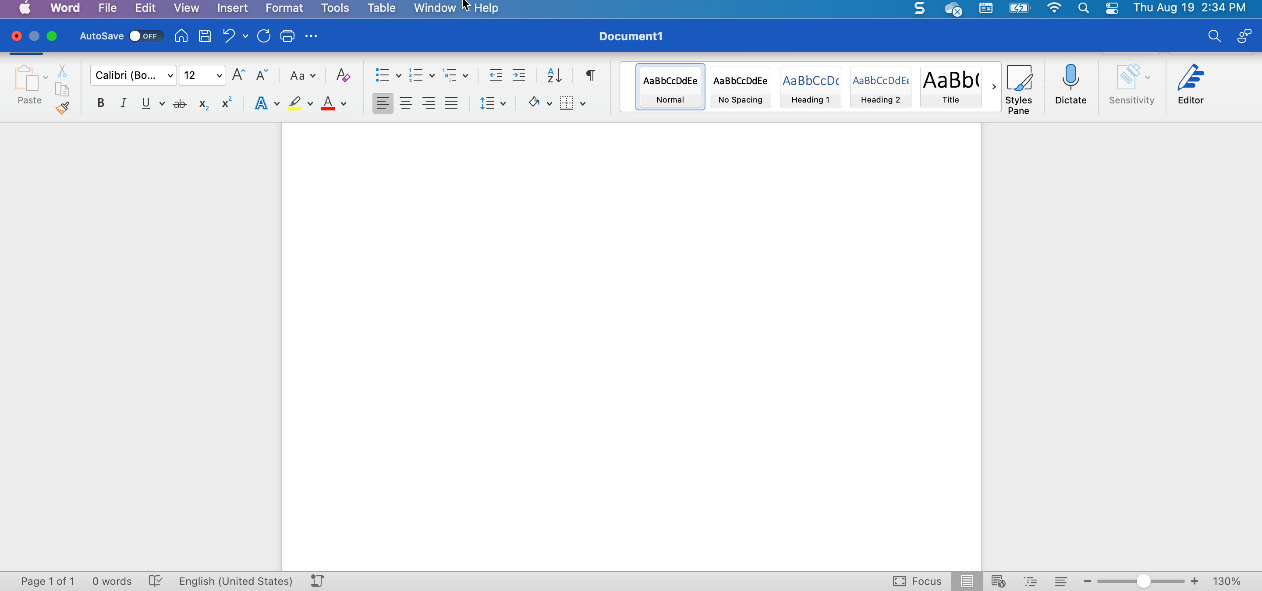The height and width of the screenshot is (591, 1262).
Task: Apply the Heading 1 style
Action: coord(811,87)
